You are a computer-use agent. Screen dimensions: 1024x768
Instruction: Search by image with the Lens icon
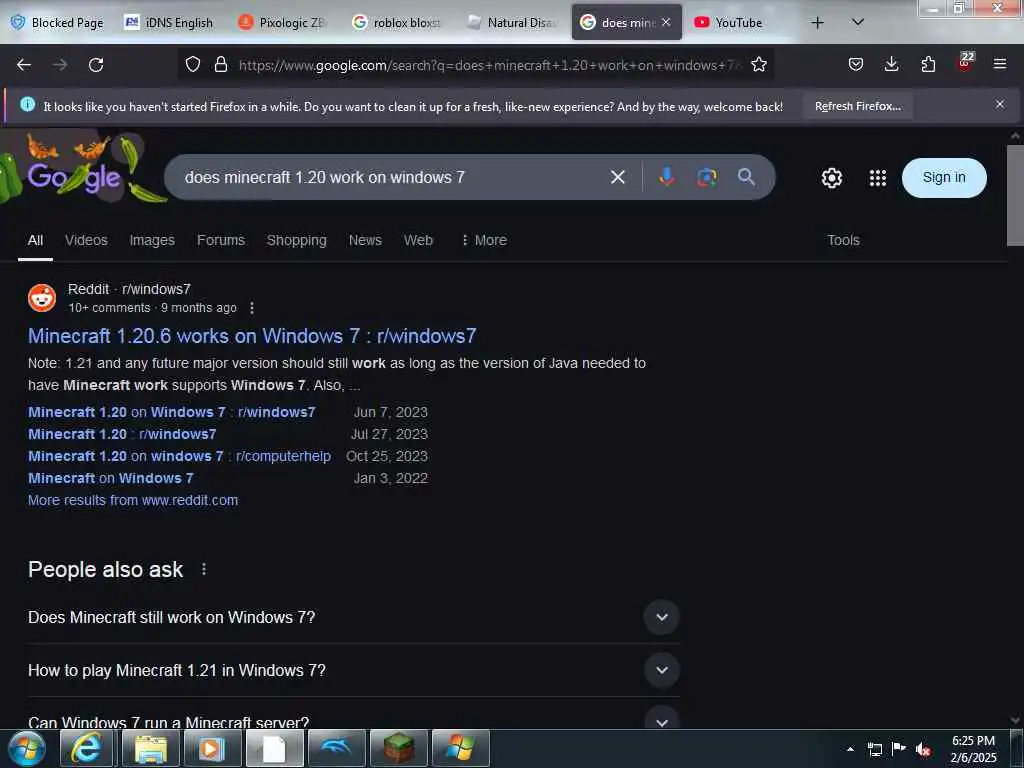[x=707, y=177]
